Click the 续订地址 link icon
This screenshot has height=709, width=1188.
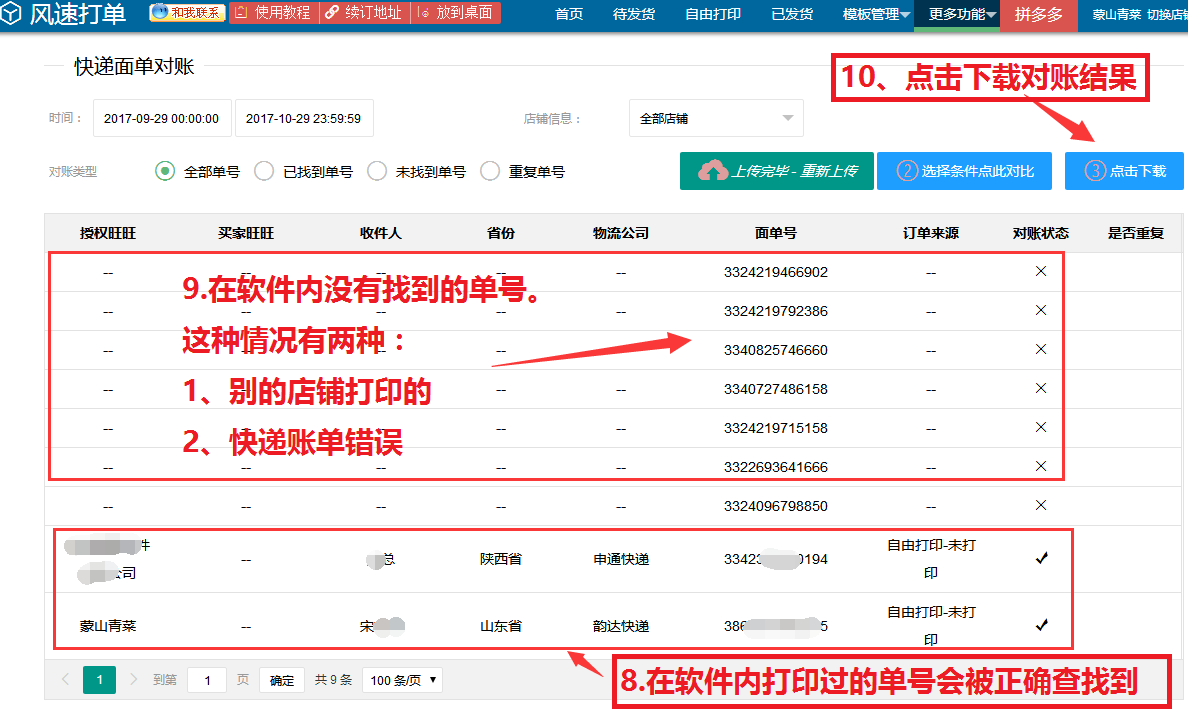(x=332, y=12)
